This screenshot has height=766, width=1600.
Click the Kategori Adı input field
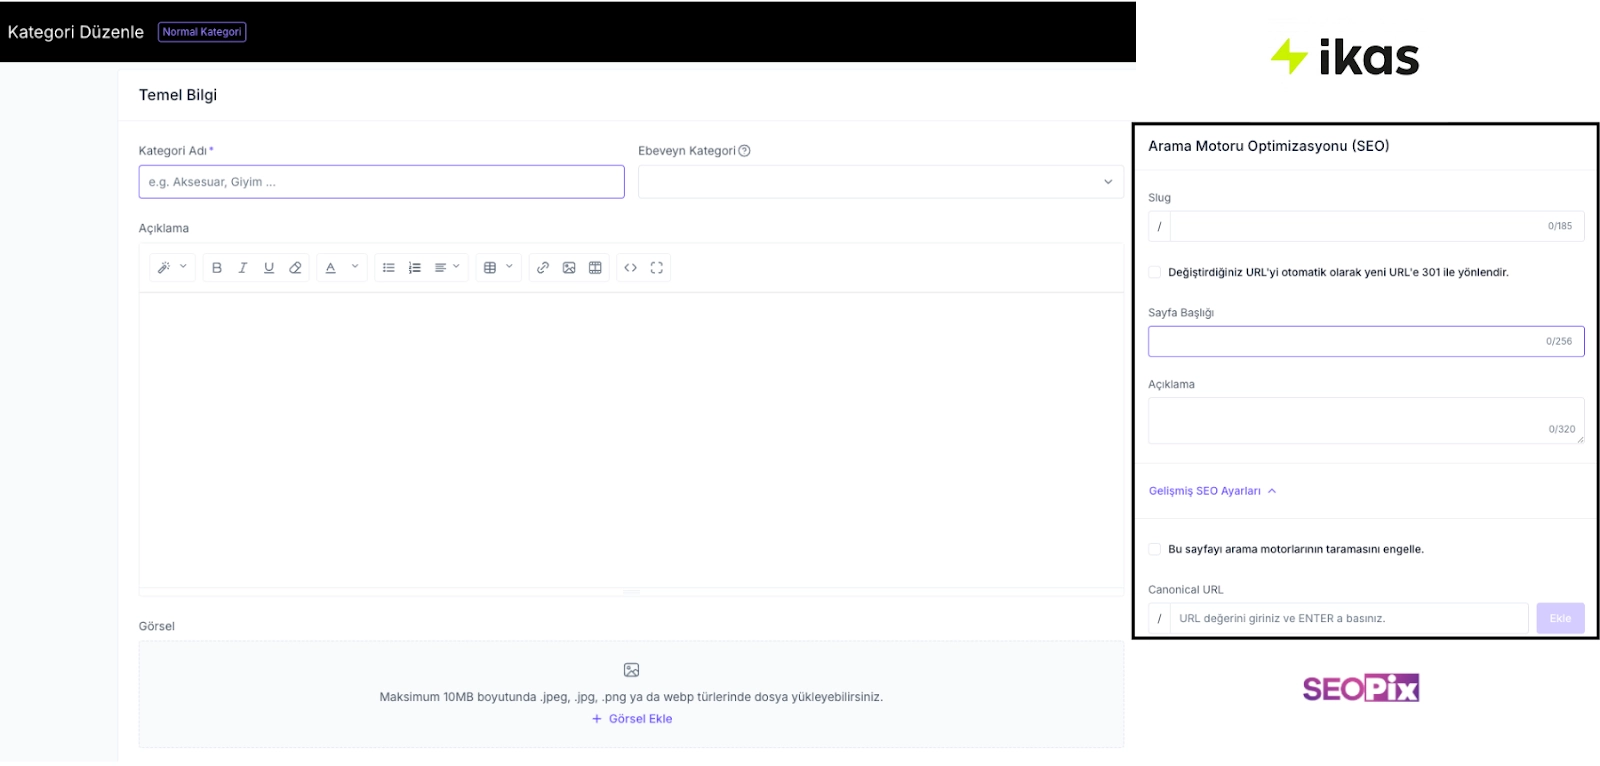[381, 182]
